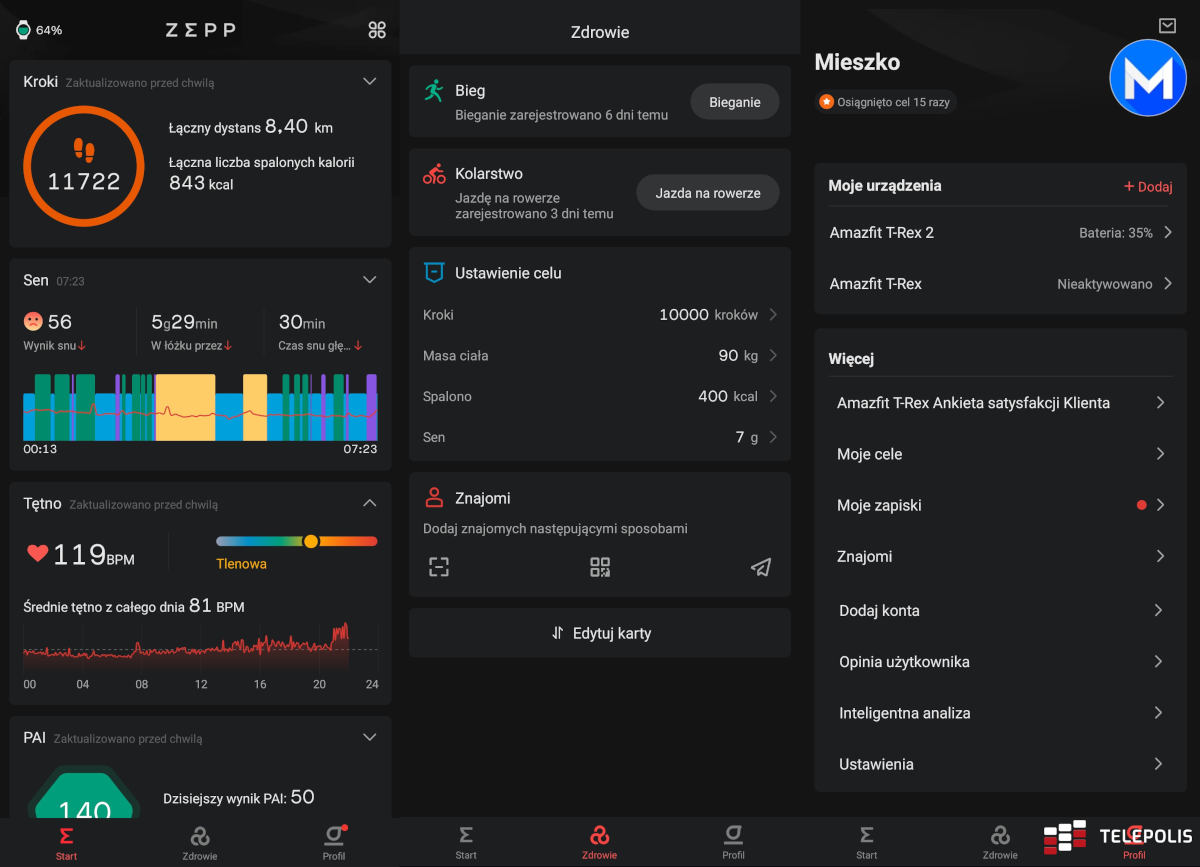Click Edytuj karty button

pos(600,633)
